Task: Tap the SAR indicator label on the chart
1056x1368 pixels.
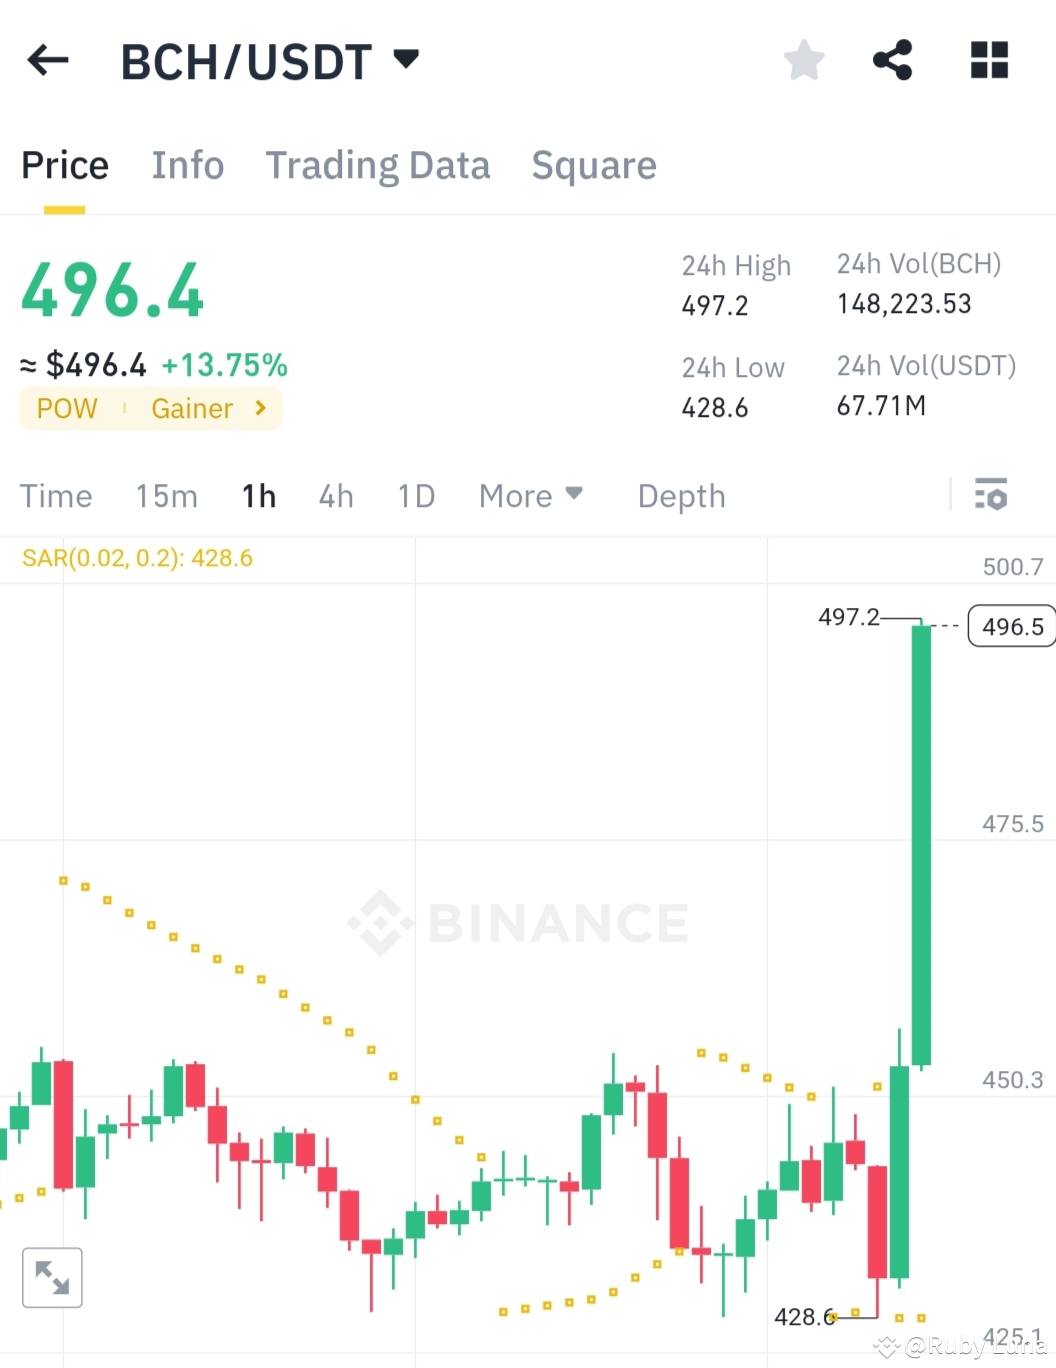Action: pyautogui.click(x=137, y=558)
